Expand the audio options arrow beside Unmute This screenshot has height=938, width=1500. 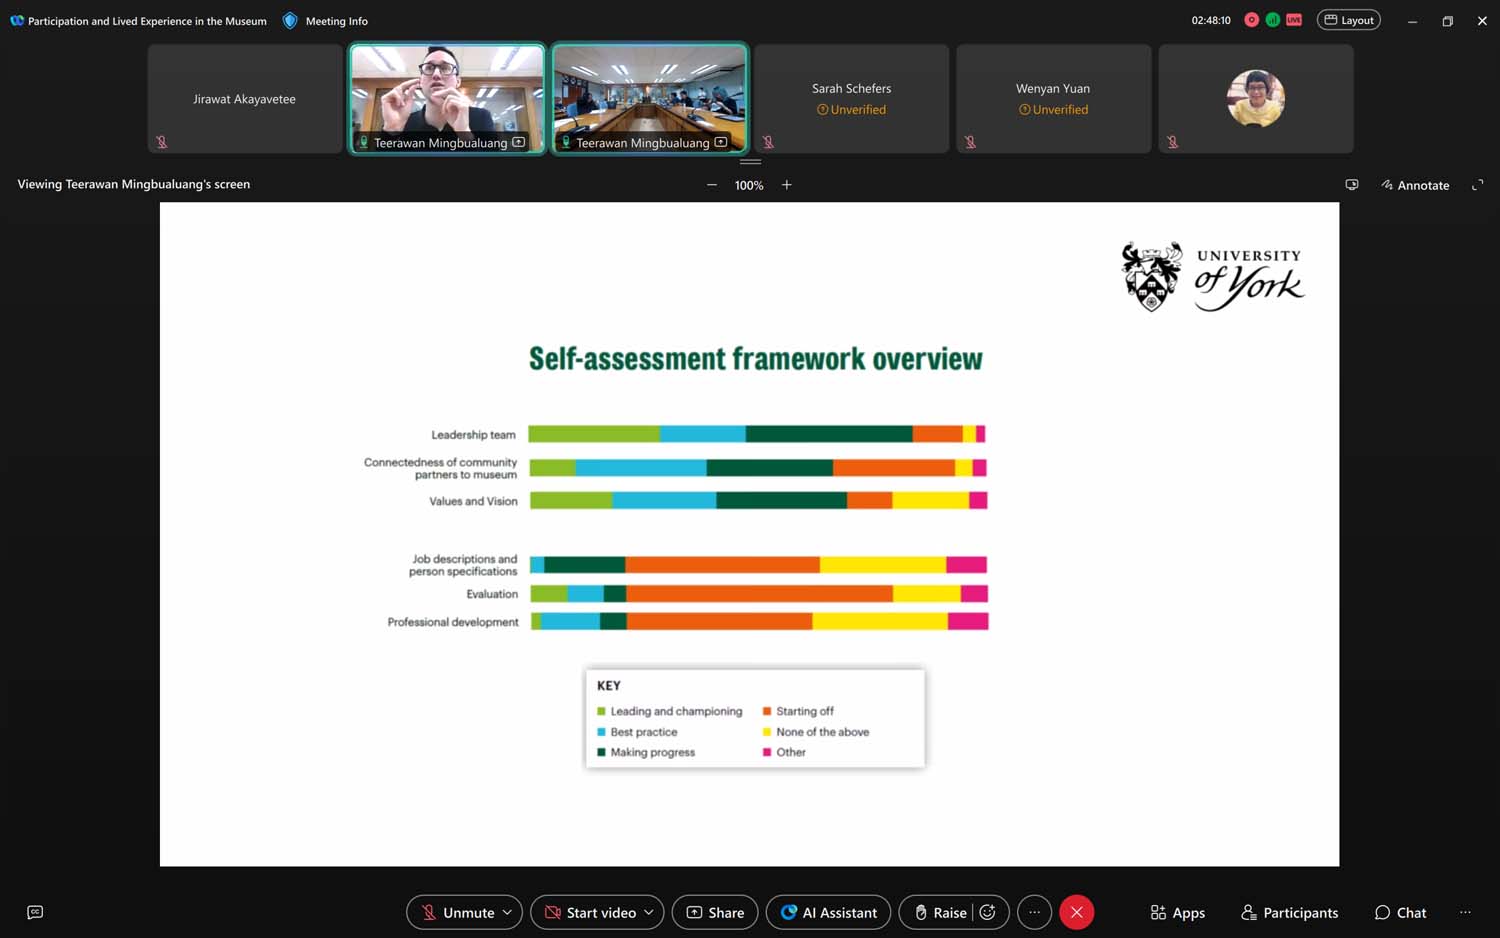coord(508,912)
